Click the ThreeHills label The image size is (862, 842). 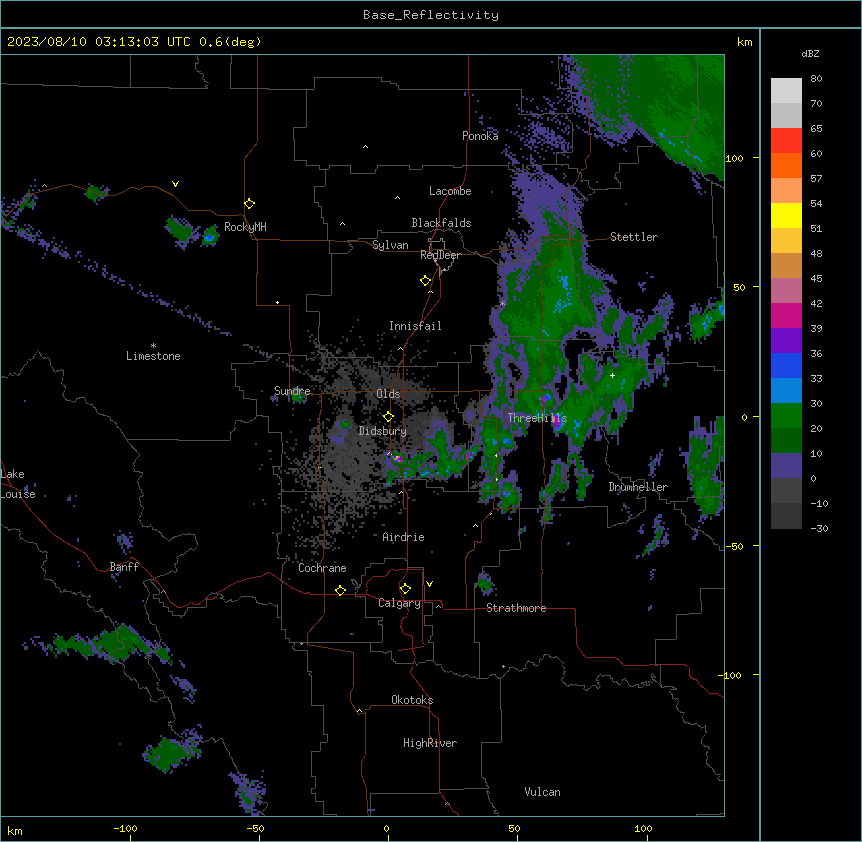(x=537, y=418)
